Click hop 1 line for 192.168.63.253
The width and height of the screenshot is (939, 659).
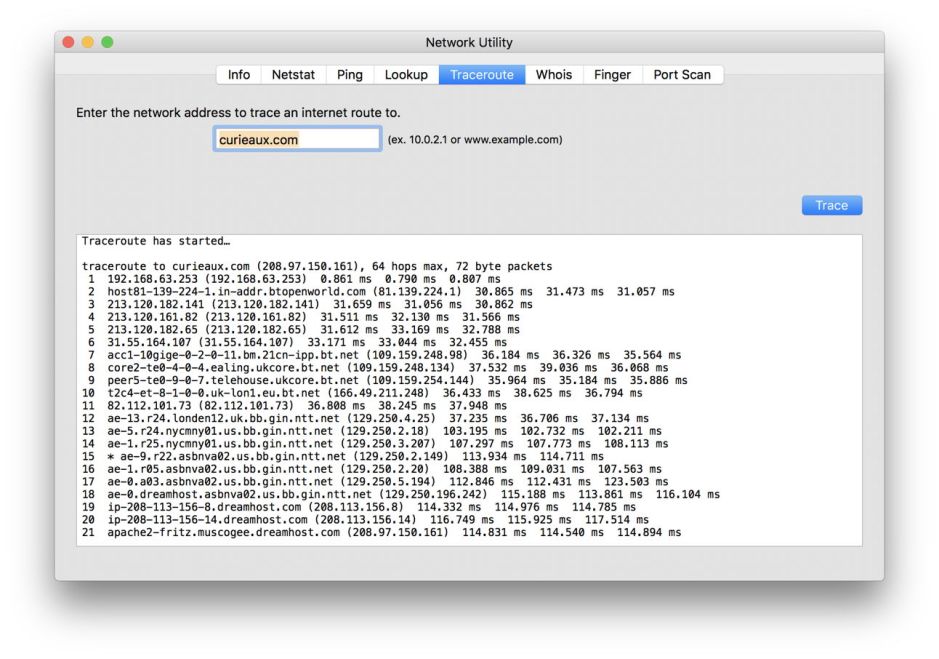290,279
